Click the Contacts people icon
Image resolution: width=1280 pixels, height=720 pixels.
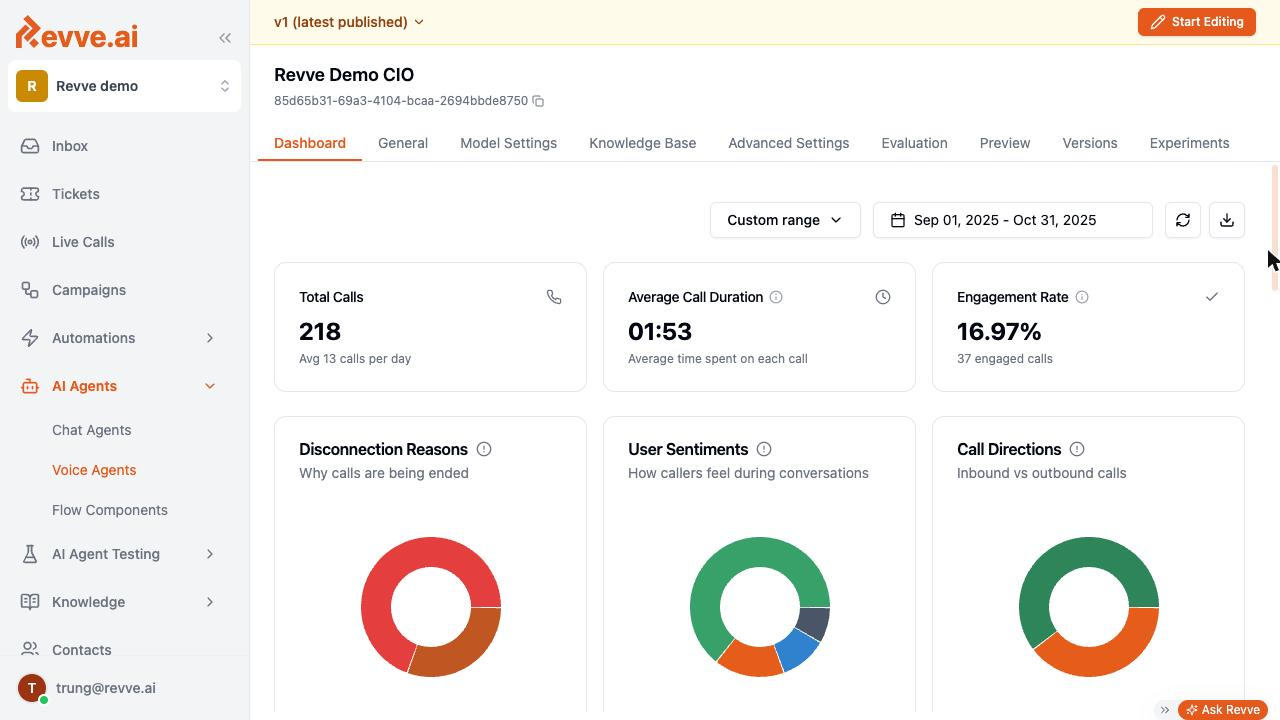pos(30,650)
